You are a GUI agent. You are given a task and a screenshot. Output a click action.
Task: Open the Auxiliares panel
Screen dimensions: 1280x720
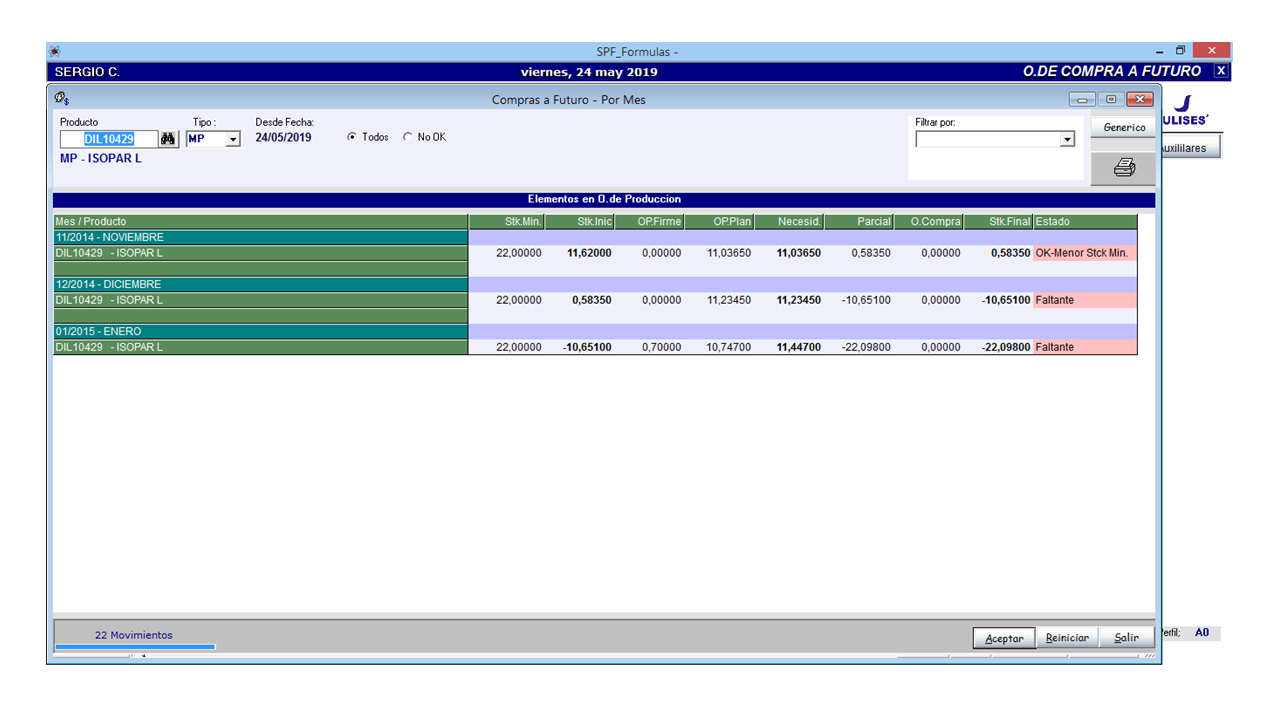(x=1190, y=146)
